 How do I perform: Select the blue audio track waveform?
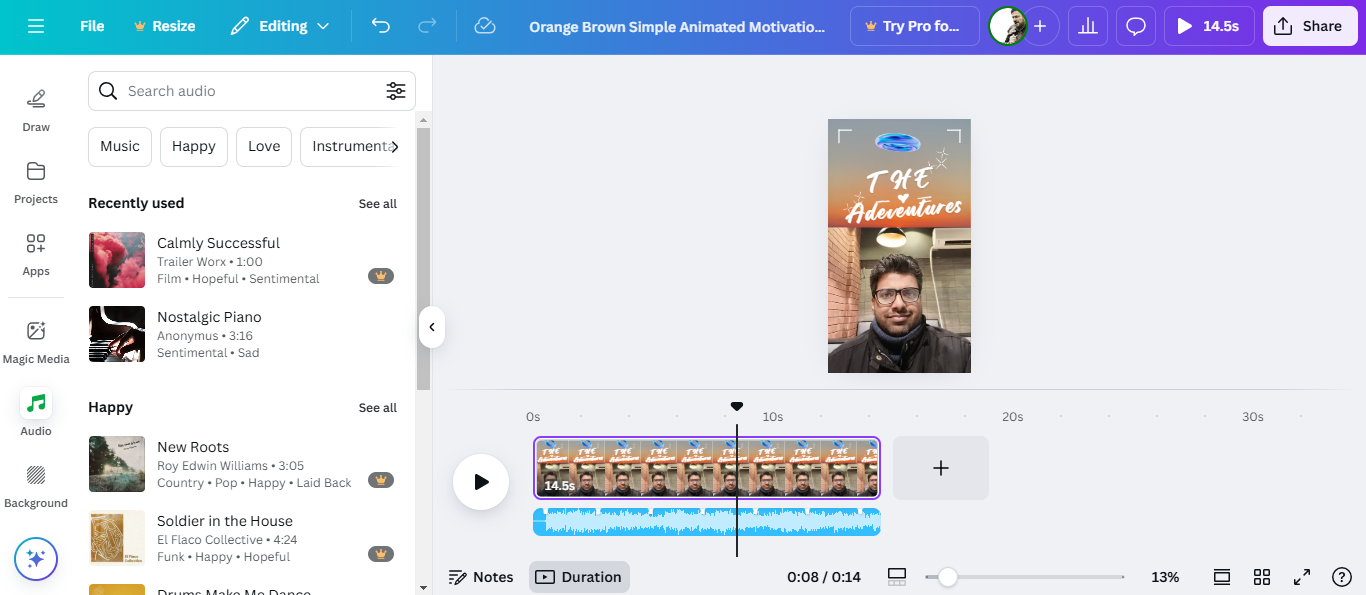(x=707, y=522)
